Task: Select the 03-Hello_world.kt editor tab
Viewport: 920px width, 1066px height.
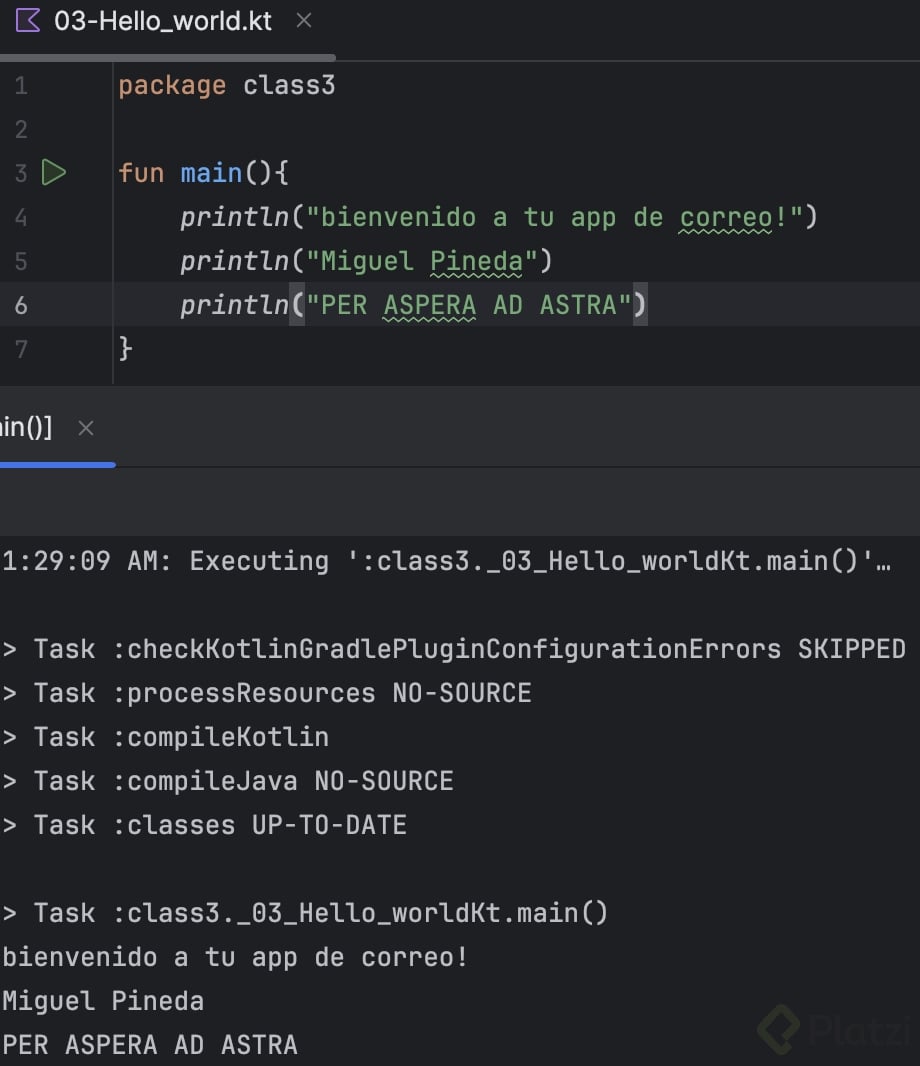Action: pyautogui.click(x=162, y=21)
